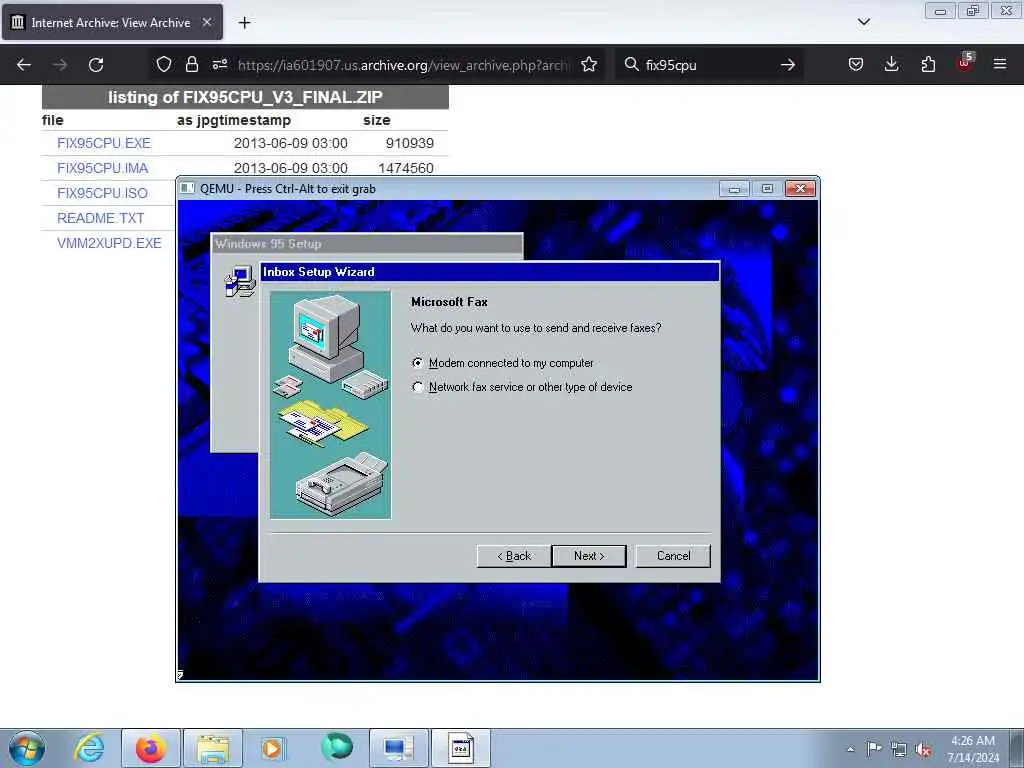
Task: Click the green round app taskbar icon
Action: click(337, 748)
